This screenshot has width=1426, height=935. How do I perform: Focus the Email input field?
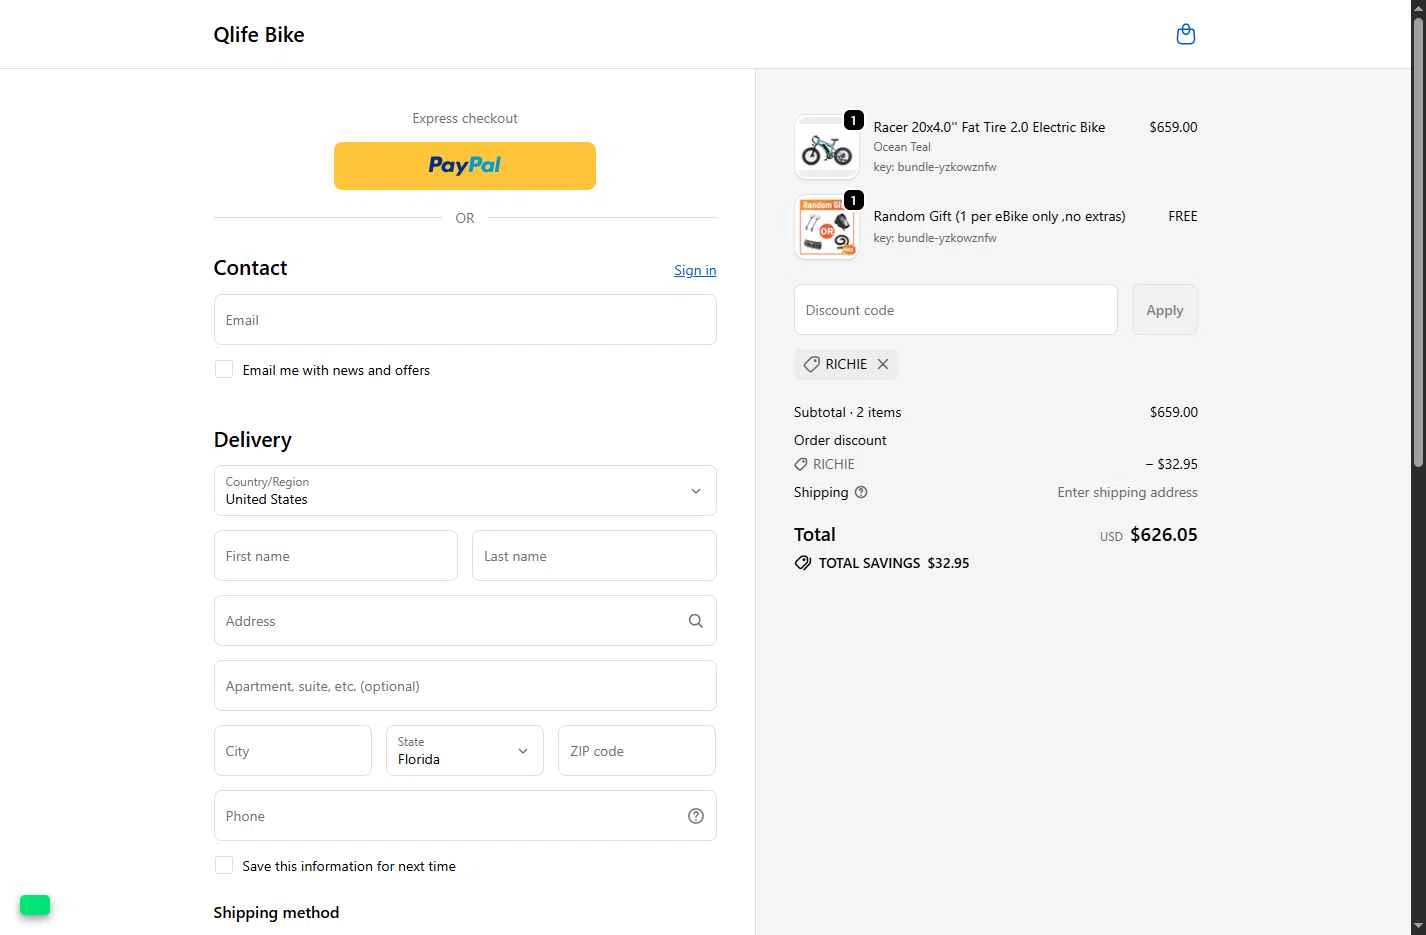pos(465,320)
